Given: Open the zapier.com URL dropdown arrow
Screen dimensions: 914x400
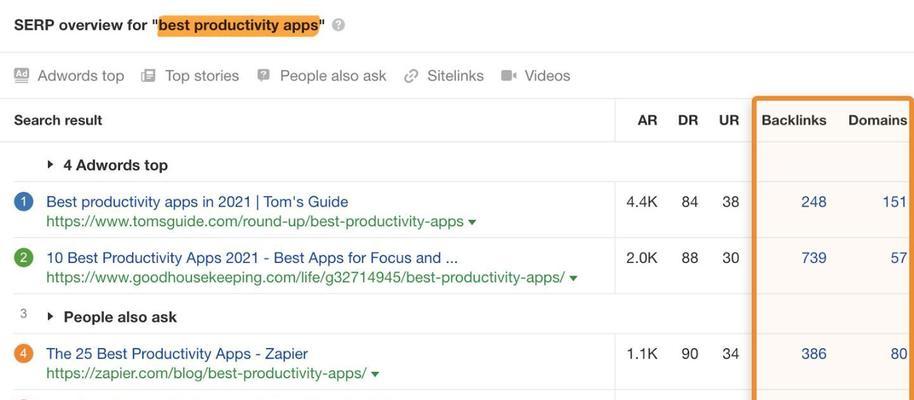Looking at the screenshot, I should (x=375, y=374).
